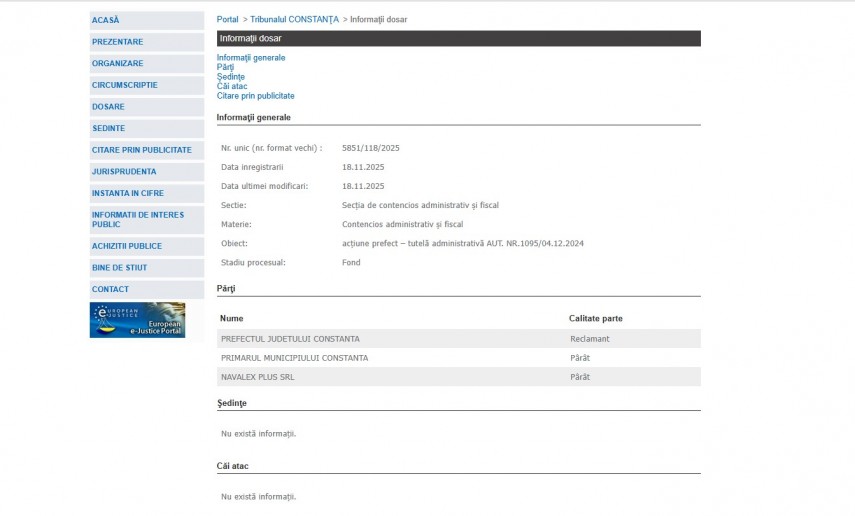Navigate to DOSARE in the sidebar
855x516 pixels.
pos(109,107)
